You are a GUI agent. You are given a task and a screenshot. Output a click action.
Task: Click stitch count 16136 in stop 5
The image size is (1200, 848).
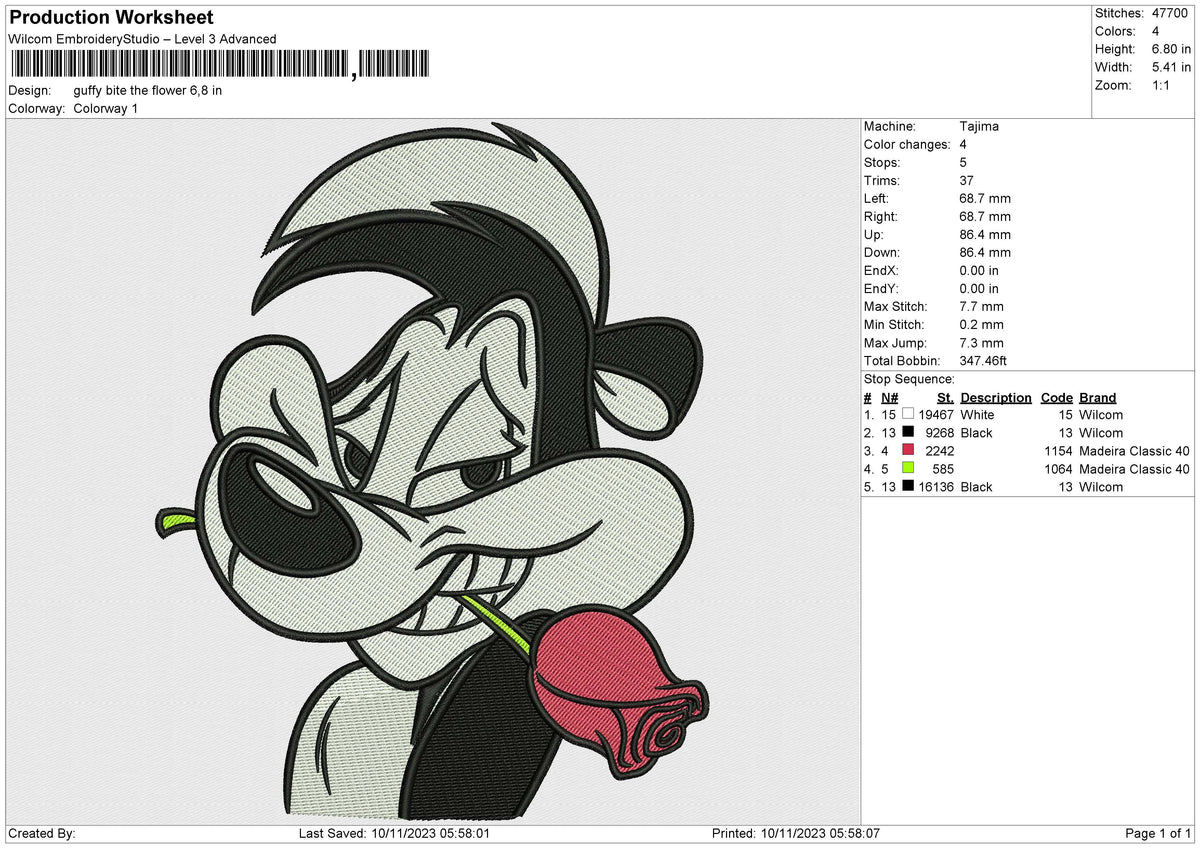(935, 486)
